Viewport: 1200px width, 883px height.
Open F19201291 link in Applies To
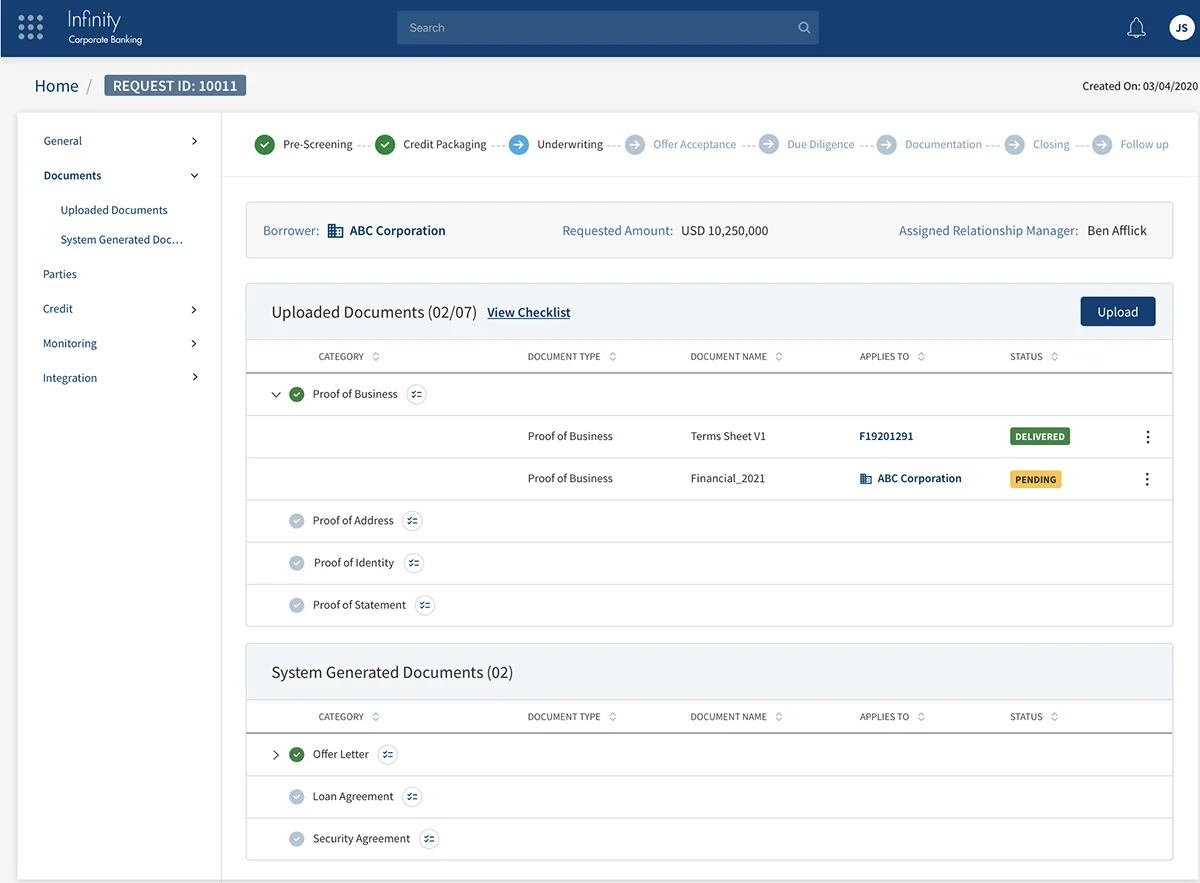[x=886, y=437]
